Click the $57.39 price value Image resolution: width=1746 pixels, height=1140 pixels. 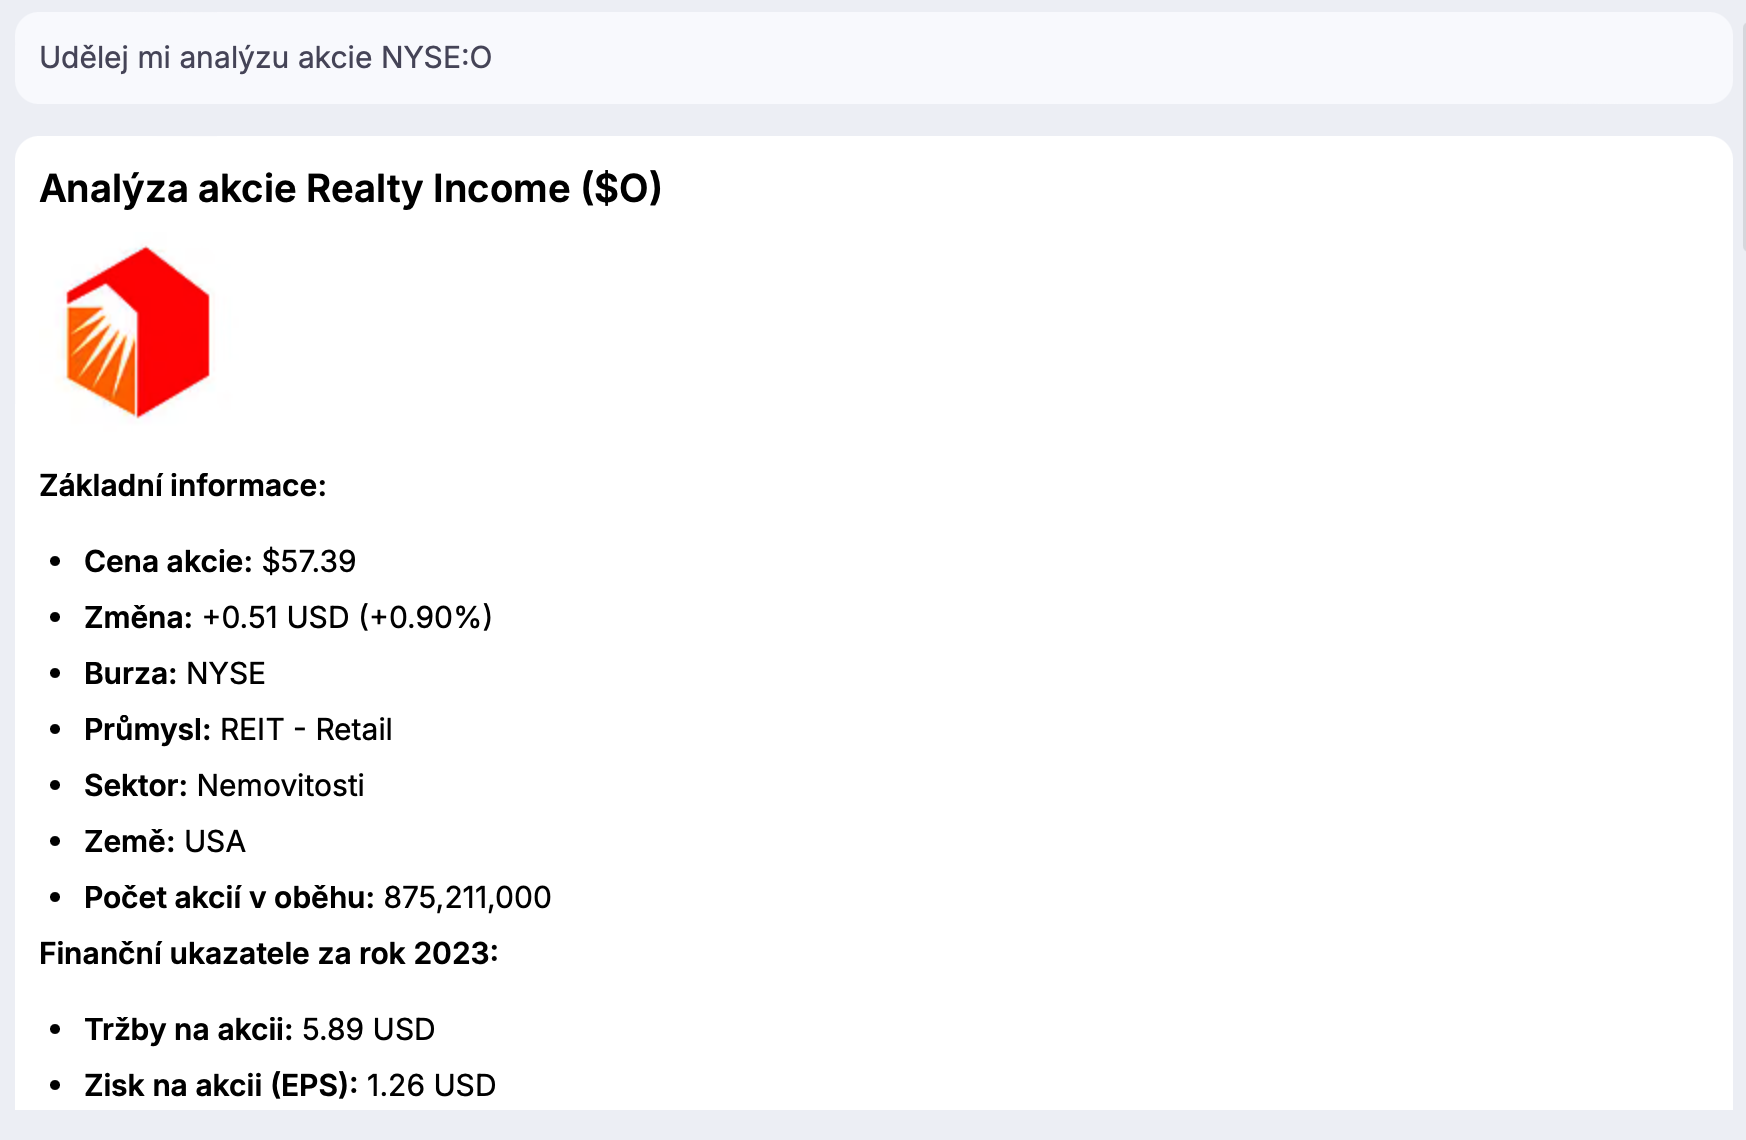(309, 562)
